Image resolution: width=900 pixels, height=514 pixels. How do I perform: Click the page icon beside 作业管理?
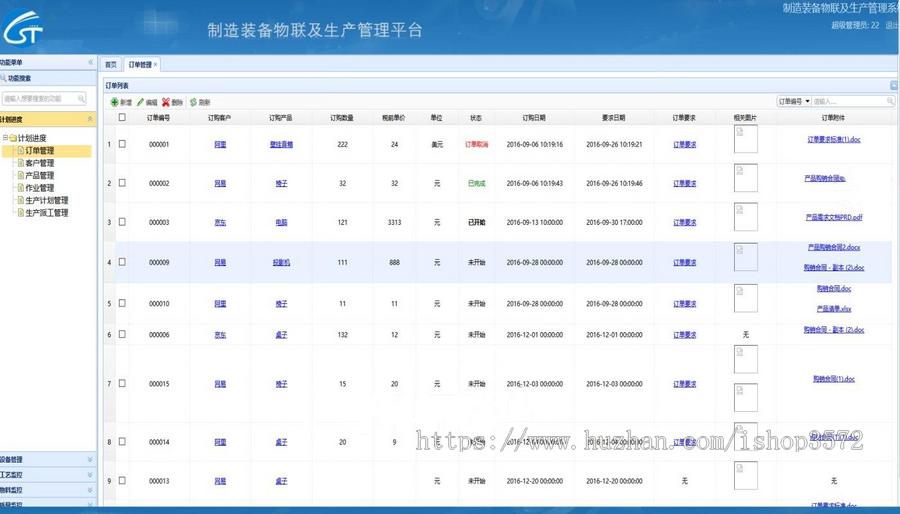pos(21,188)
